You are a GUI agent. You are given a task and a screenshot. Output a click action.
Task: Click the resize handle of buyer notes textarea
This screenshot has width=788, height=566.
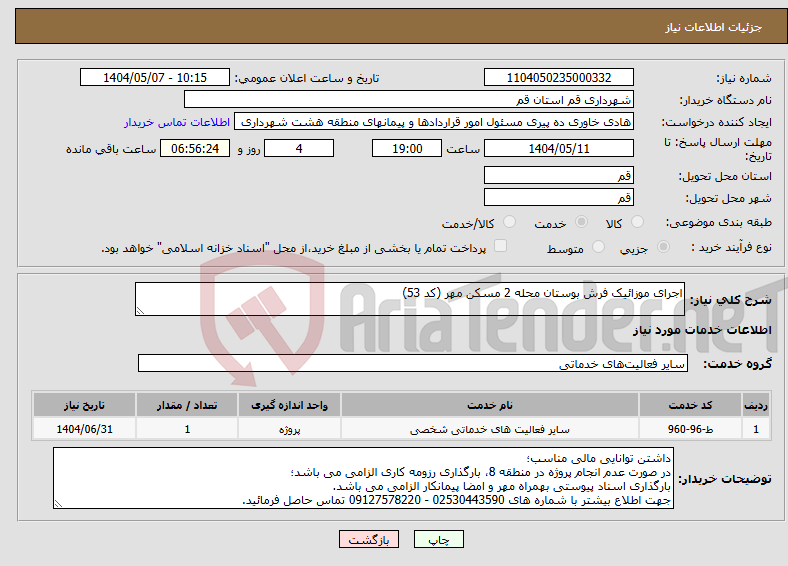[58, 504]
